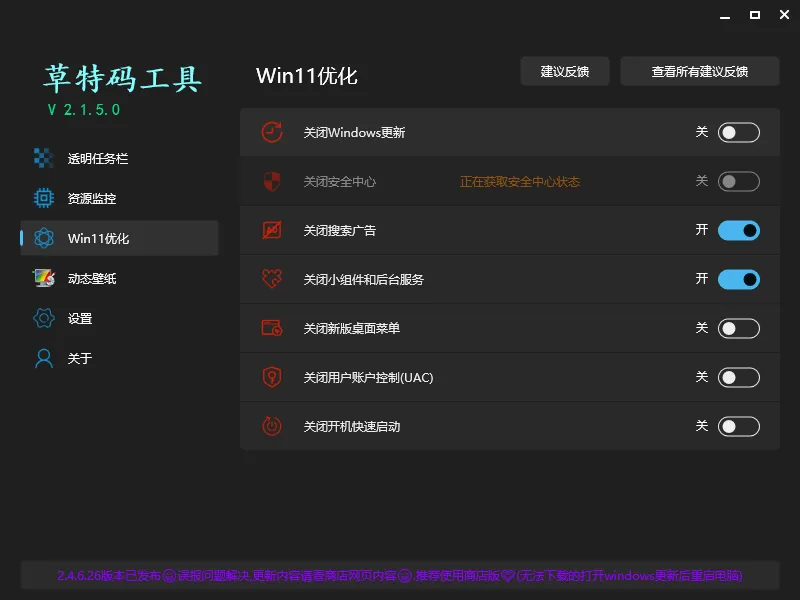Open the 资源监控 sidebar page
Viewport: 800px width, 600px height.
(x=119, y=198)
